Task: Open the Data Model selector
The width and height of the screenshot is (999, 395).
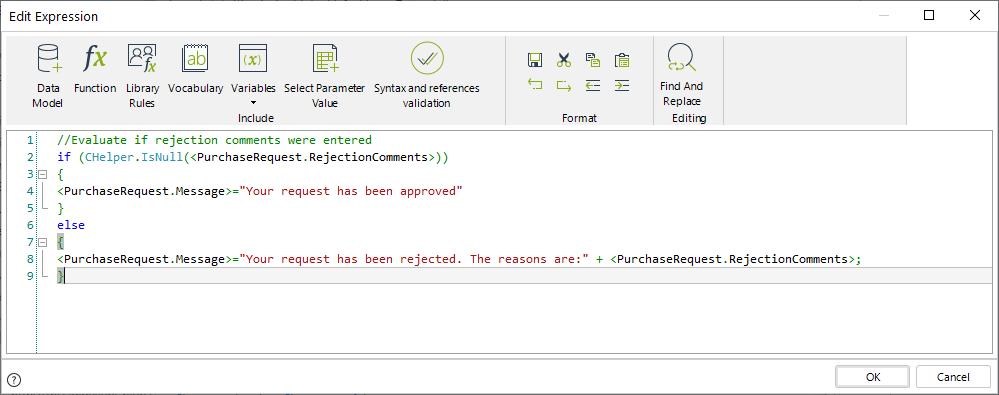Action: pos(49,76)
